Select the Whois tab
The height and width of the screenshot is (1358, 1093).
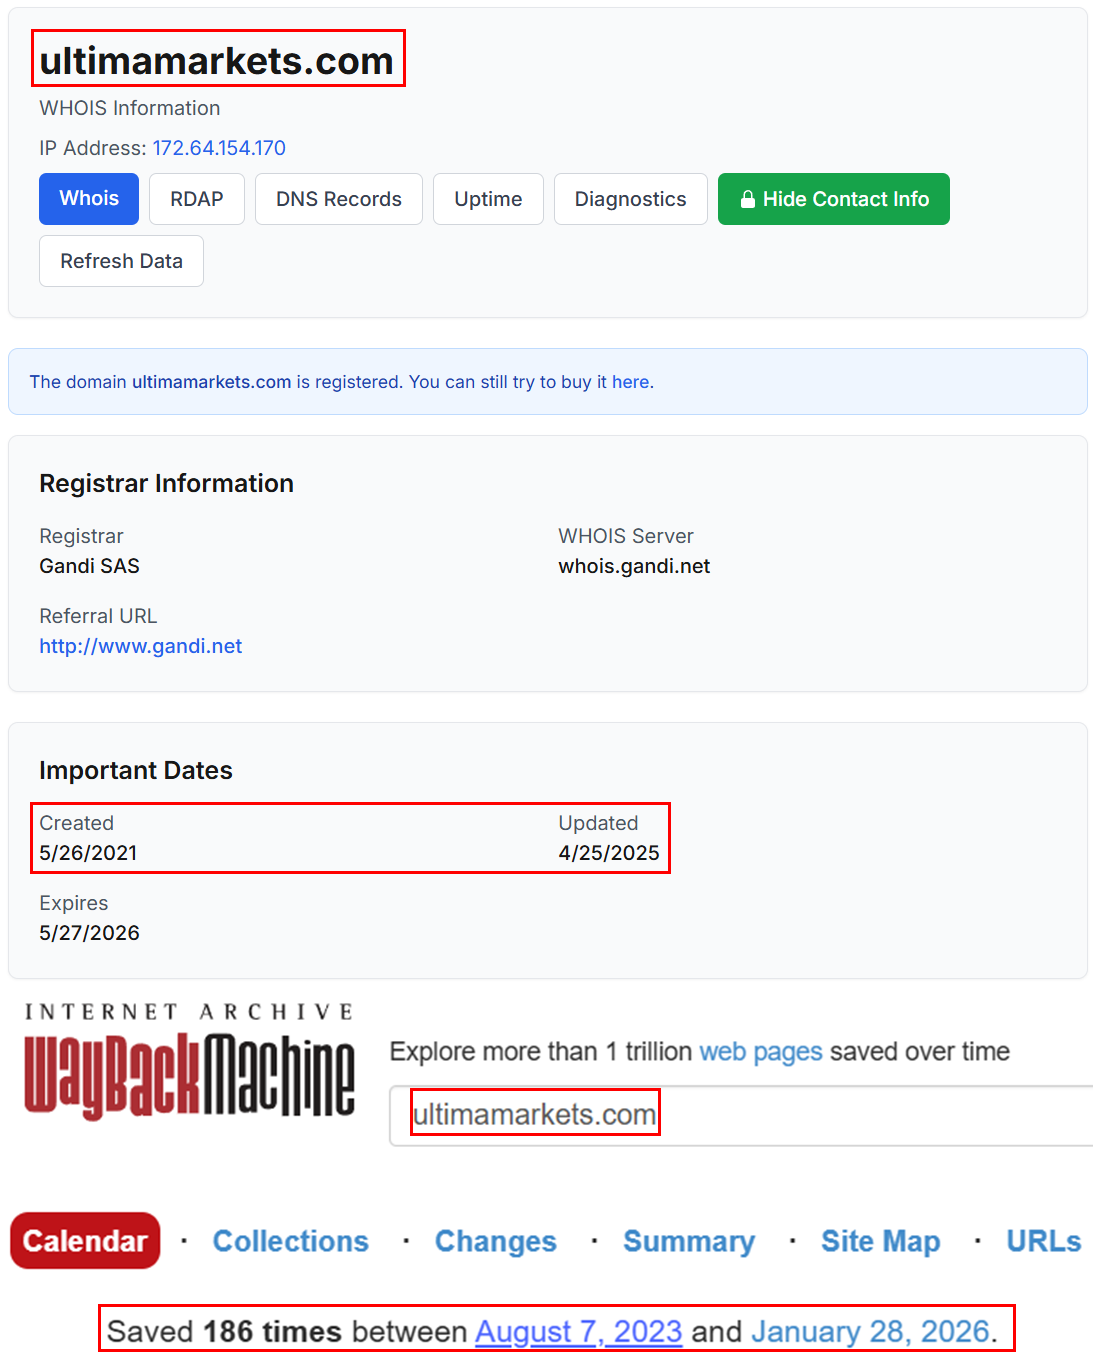pyautogui.click(x=88, y=198)
